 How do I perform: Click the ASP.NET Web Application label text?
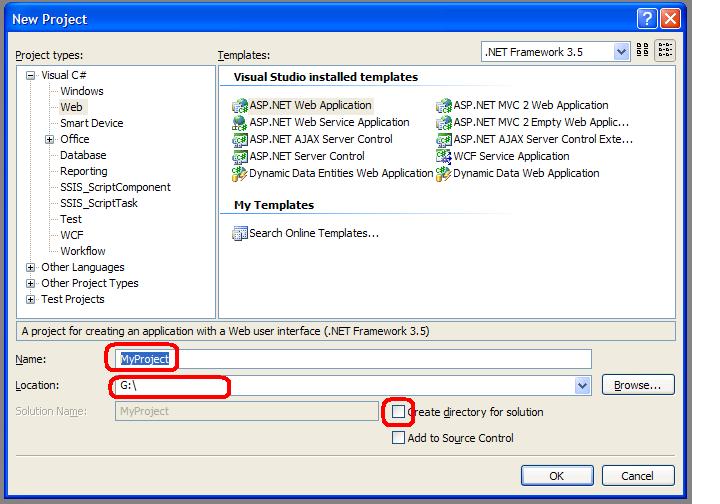point(310,106)
